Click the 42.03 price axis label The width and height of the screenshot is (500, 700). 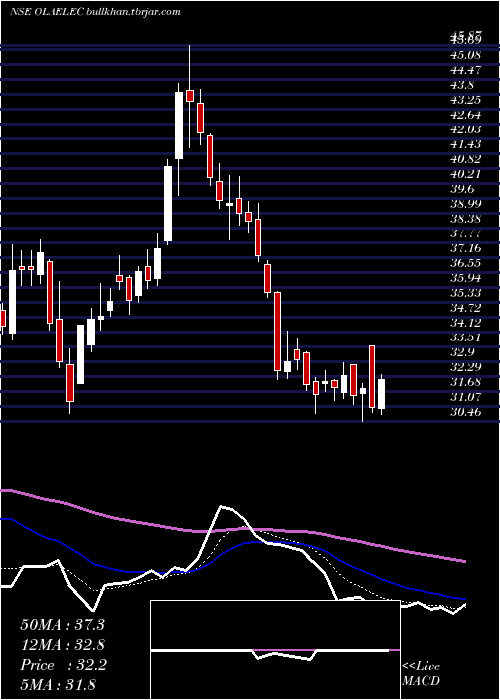(x=467, y=129)
